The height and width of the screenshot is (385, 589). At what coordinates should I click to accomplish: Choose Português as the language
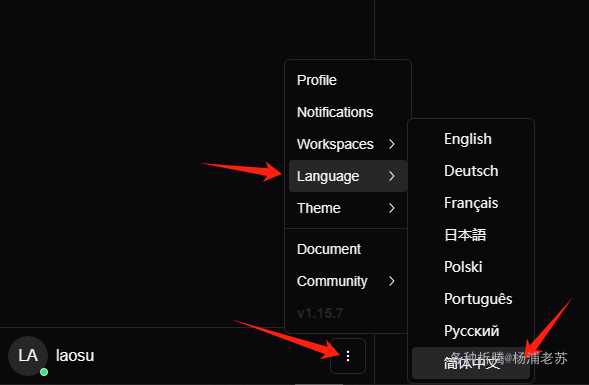pos(471,299)
